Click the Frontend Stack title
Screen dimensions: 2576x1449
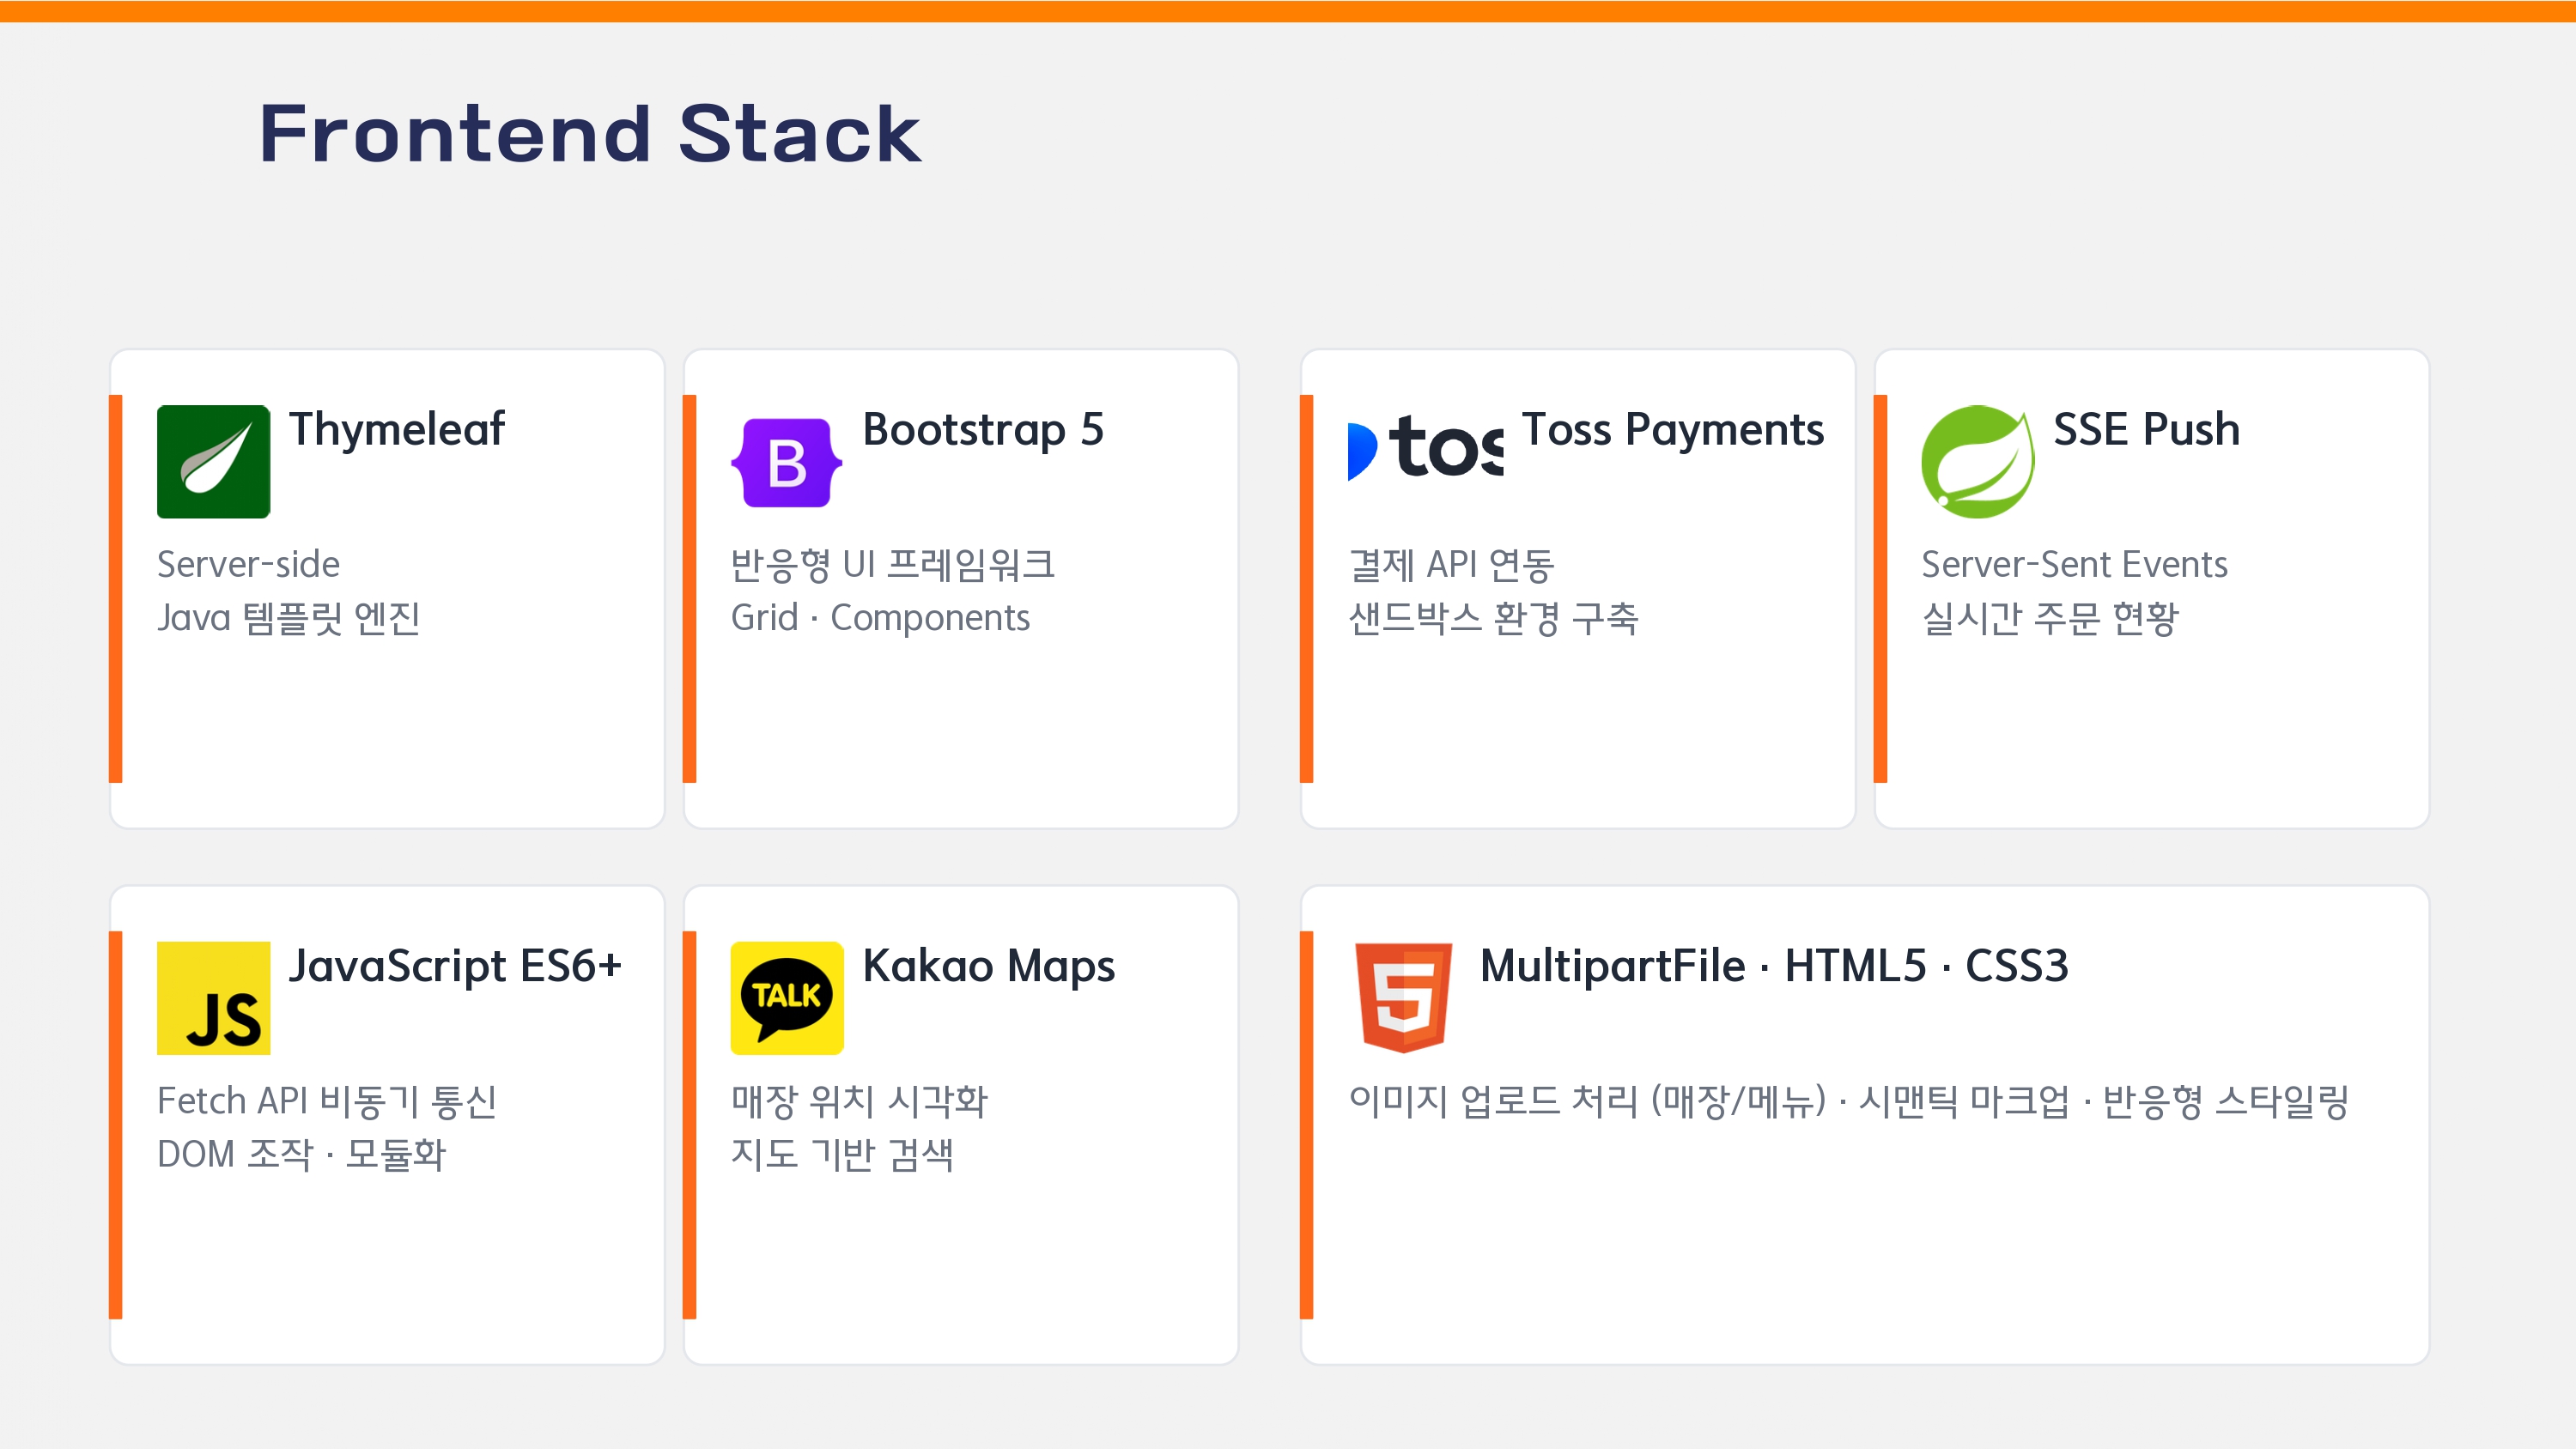(x=590, y=133)
